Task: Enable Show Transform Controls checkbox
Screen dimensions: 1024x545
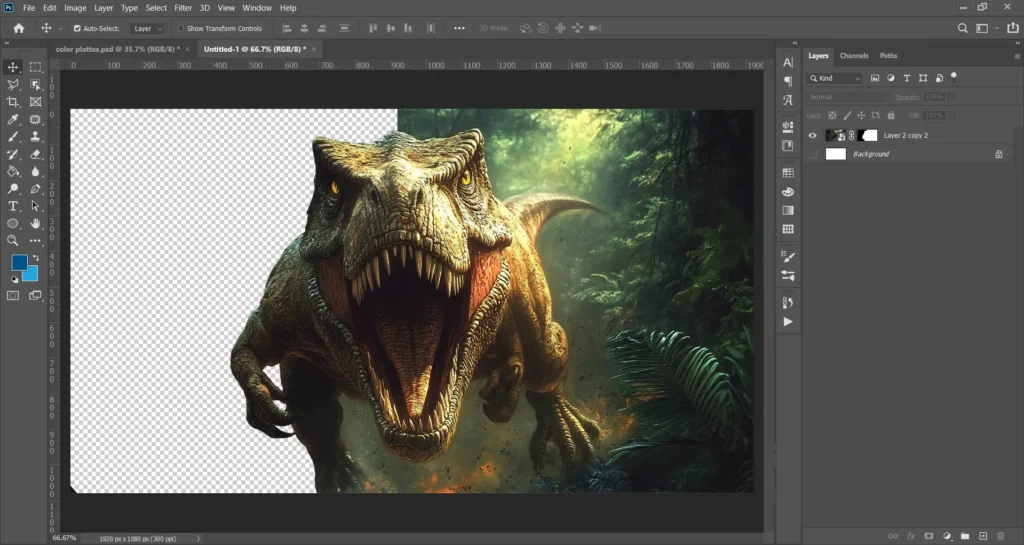Action: point(181,29)
